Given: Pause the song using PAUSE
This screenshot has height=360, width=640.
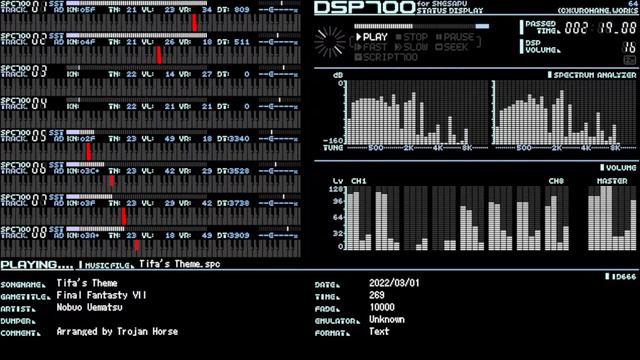Looking at the screenshot, I should (x=455, y=37).
